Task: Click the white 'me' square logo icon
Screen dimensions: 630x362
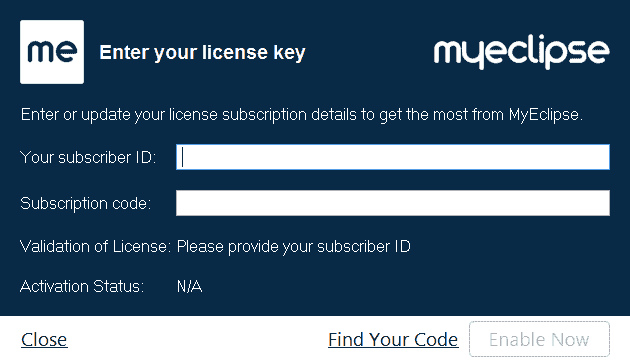Action: coord(52,52)
